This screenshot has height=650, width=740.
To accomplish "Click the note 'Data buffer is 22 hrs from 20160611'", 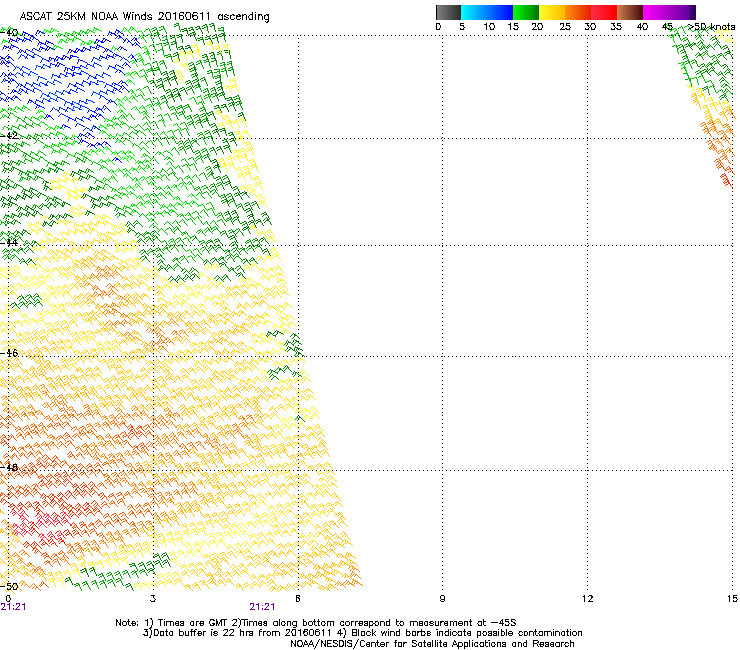I will (240, 633).
